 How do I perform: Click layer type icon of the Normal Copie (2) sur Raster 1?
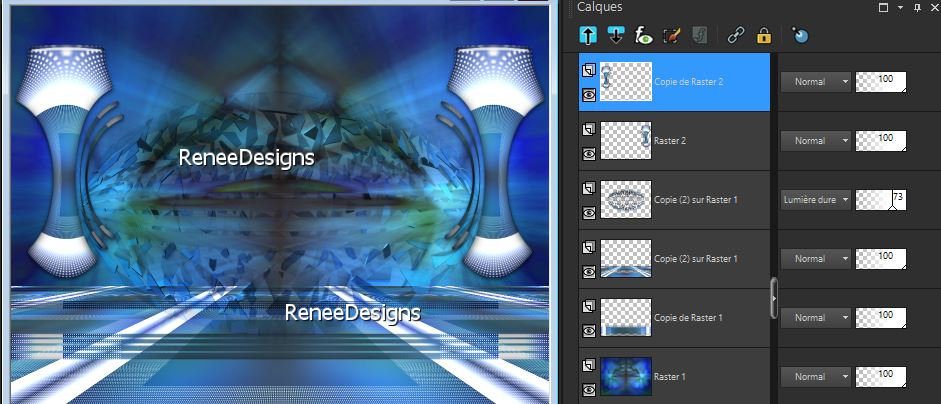coord(588,248)
